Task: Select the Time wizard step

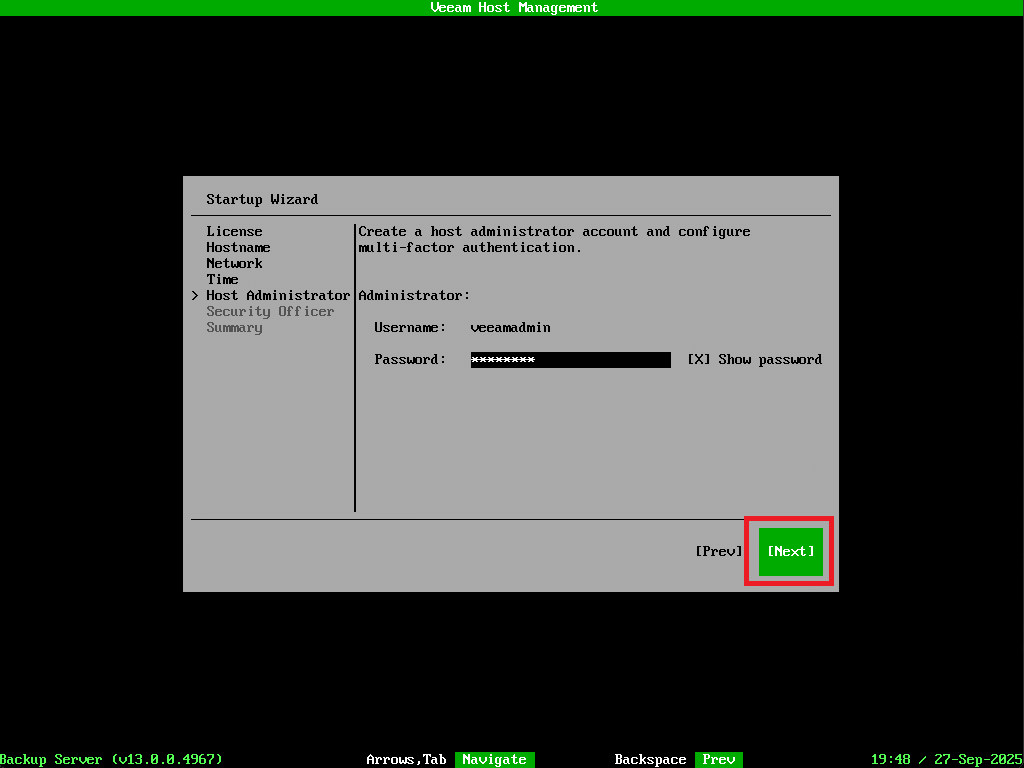Action: click(222, 280)
